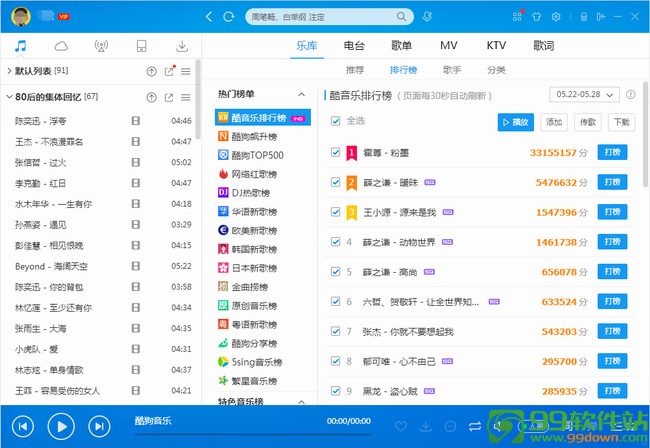Click the info icon beside date selector

click(631, 94)
